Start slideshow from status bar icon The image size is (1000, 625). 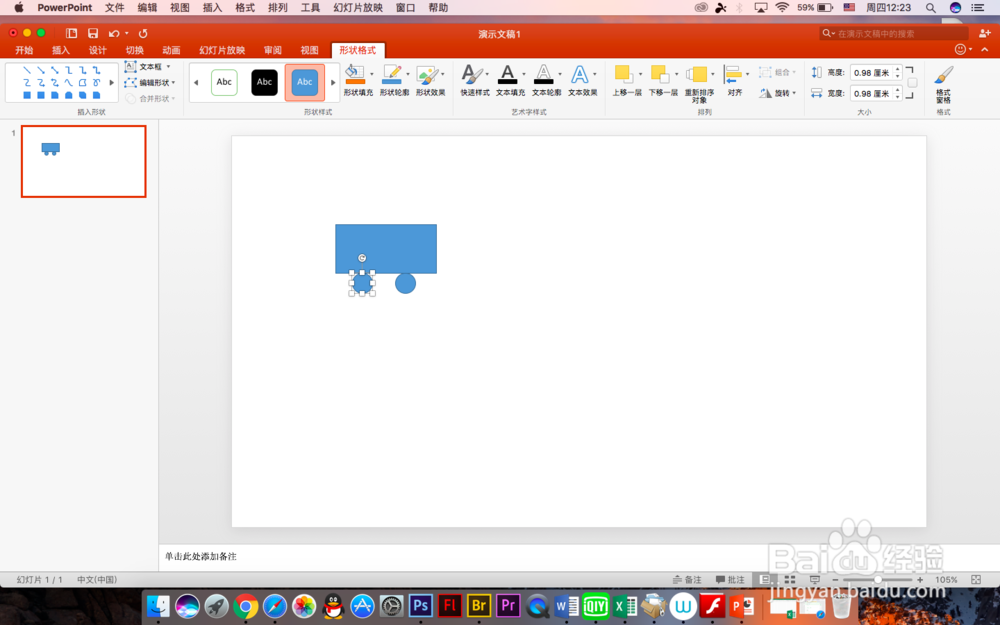click(x=814, y=579)
